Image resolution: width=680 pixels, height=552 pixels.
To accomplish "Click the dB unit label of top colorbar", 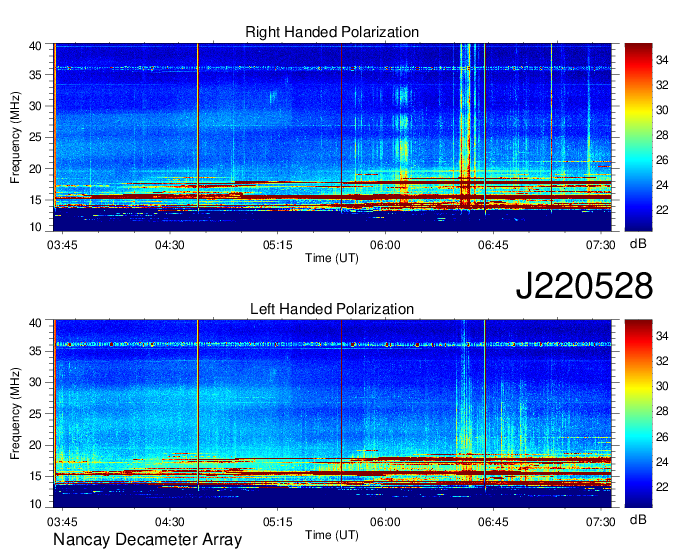I will [638, 244].
